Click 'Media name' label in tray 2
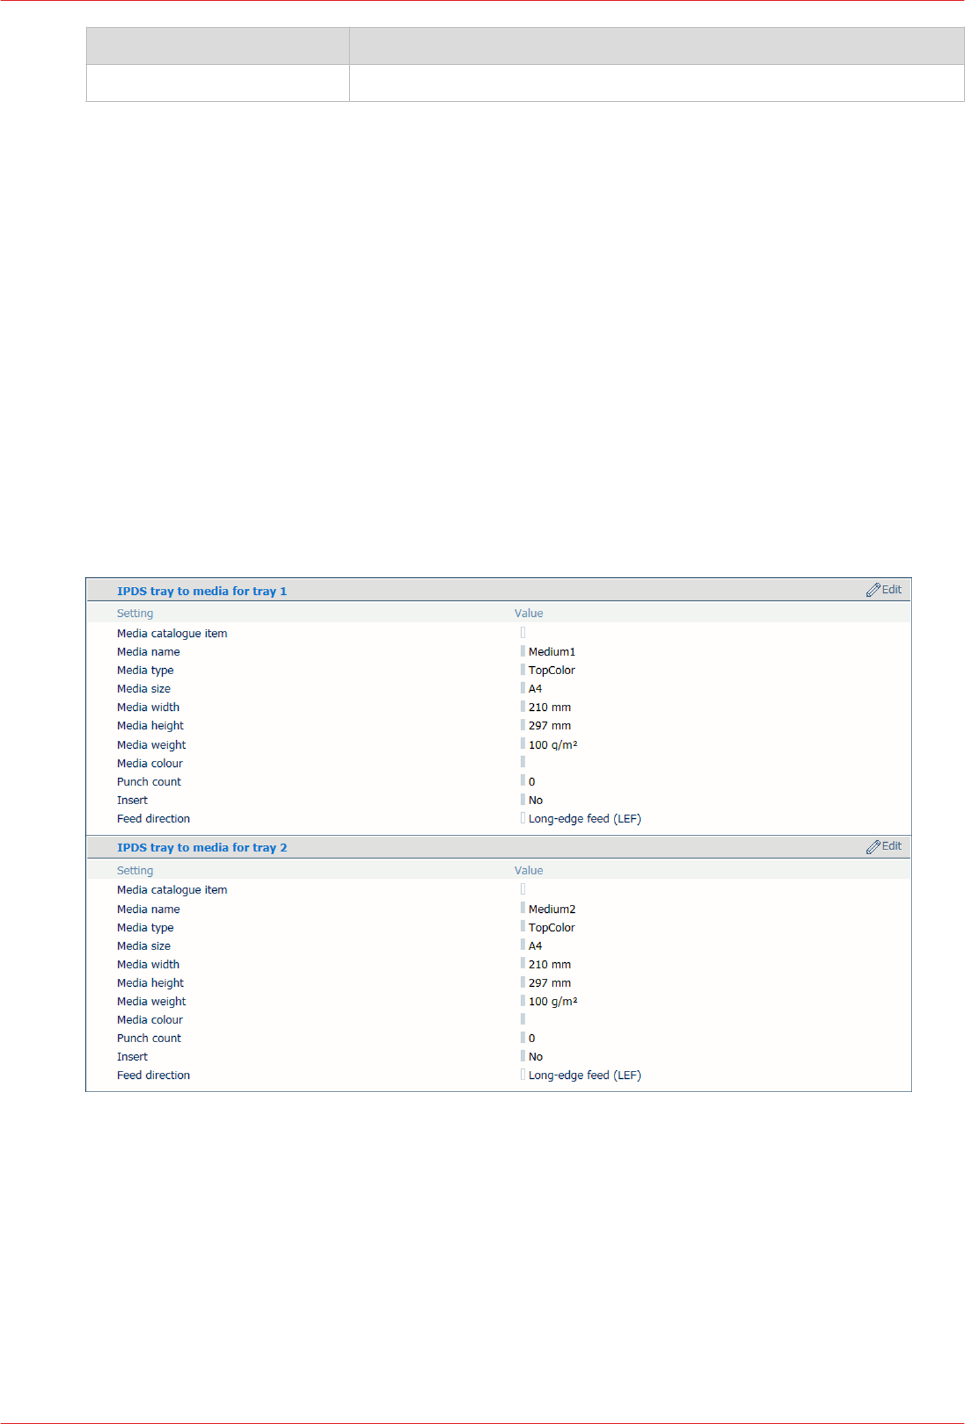The width and height of the screenshot is (965, 1424). pyautogui.click(x=148, y=909)
